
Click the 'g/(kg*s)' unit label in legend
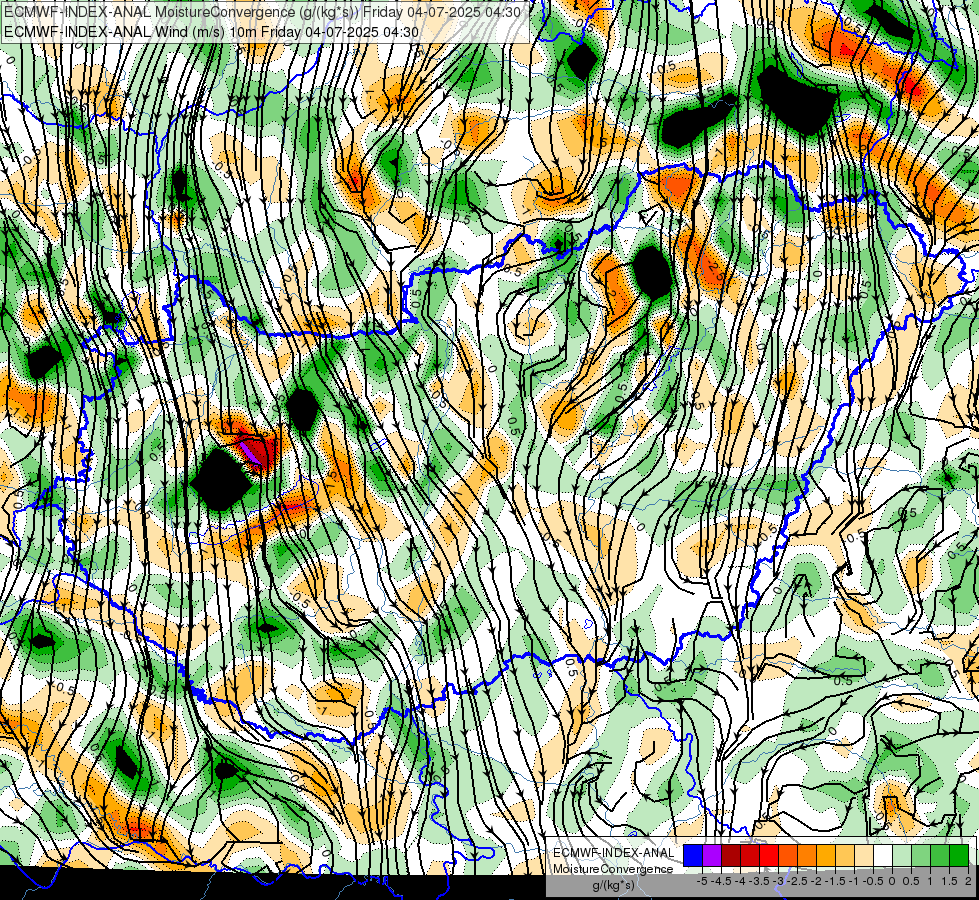(x=614, y=886)
